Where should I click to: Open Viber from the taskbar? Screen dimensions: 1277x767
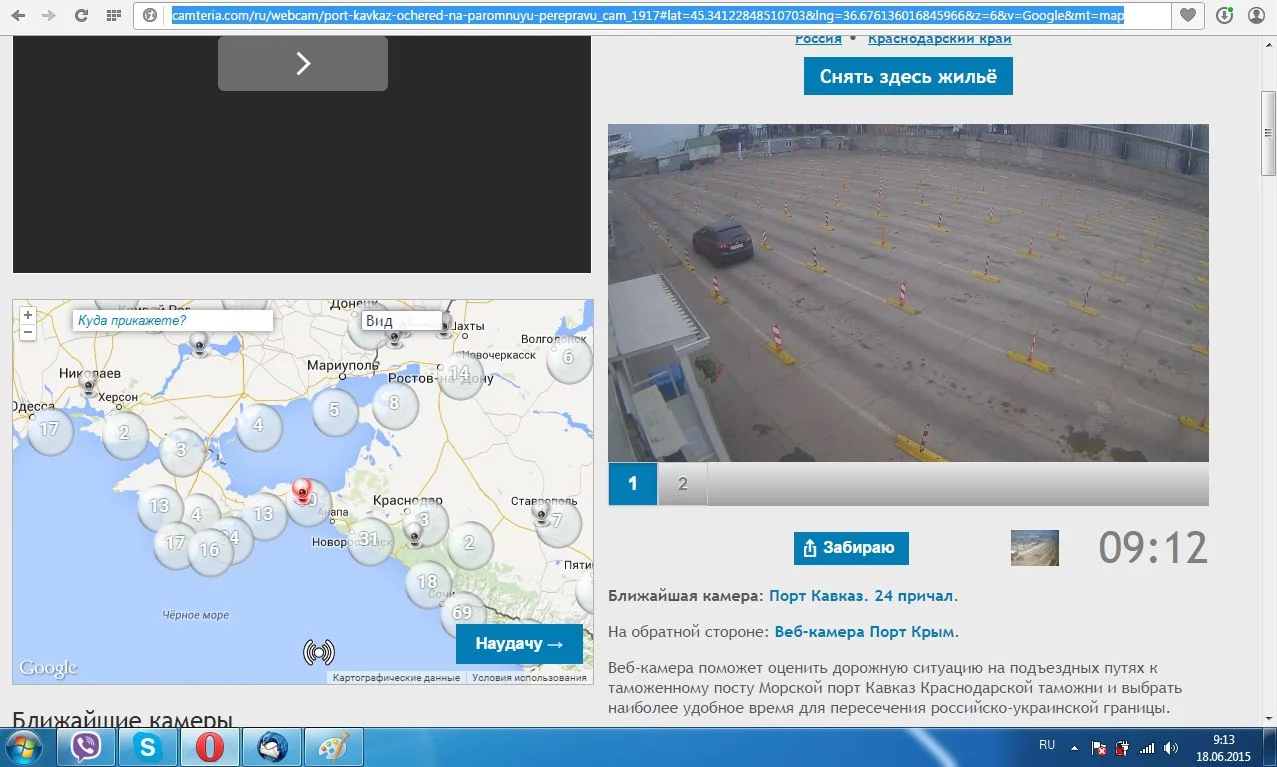[x=86, y=747]
